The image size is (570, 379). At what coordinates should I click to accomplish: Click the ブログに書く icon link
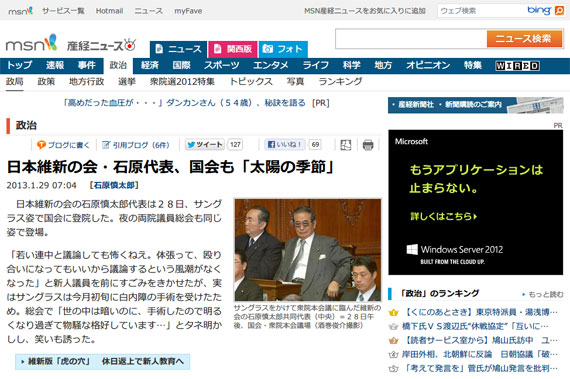pos(63,145)
